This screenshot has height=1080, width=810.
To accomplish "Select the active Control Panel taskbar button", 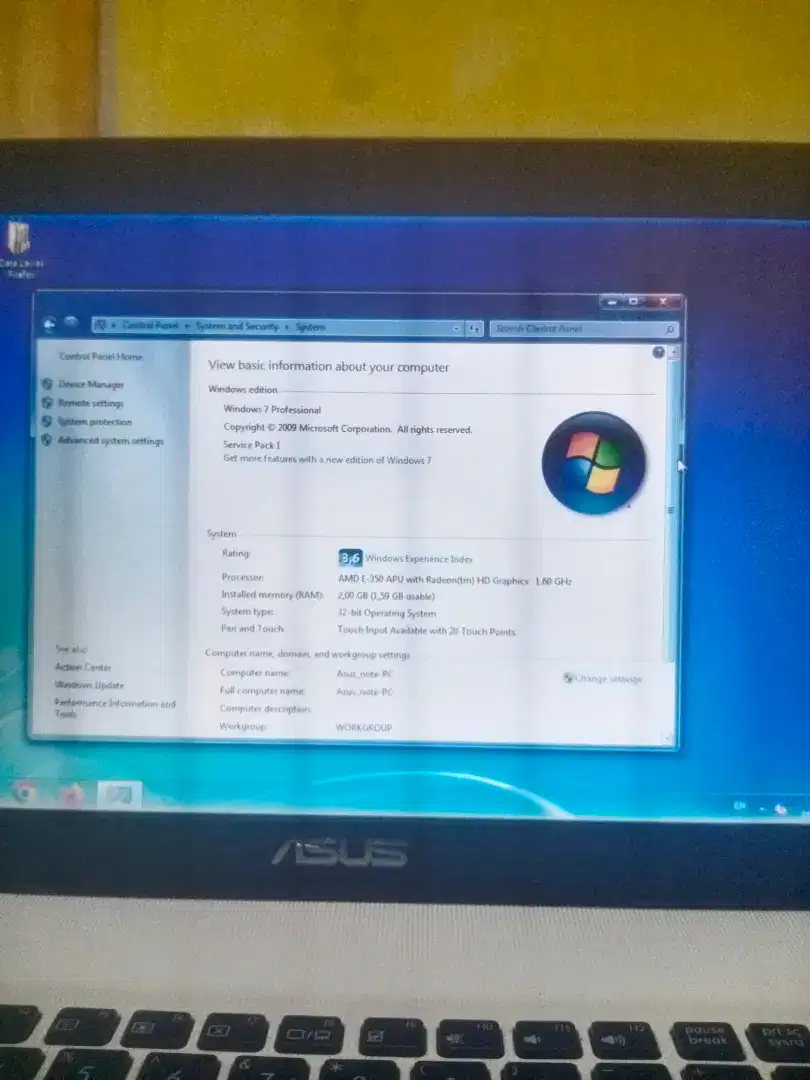I will tap(118, 795).
